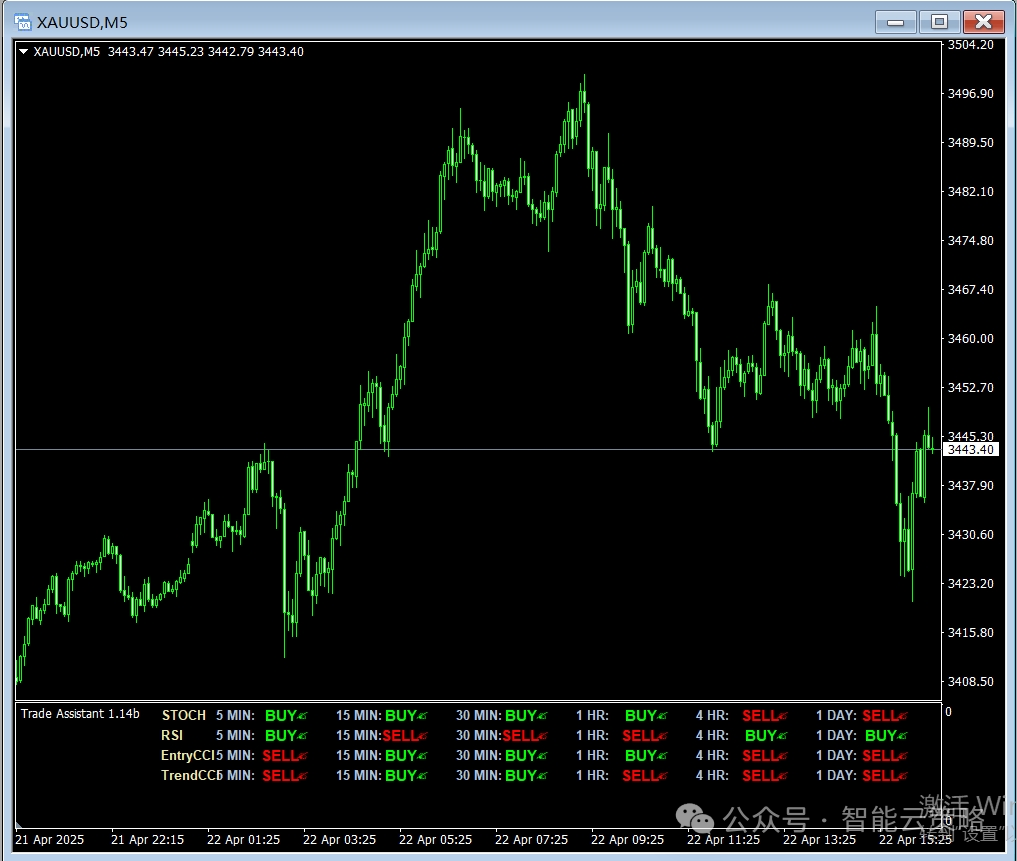
Task: Click the STOCH 15 MIN BUY signal
Action: (x=406, y=715)
